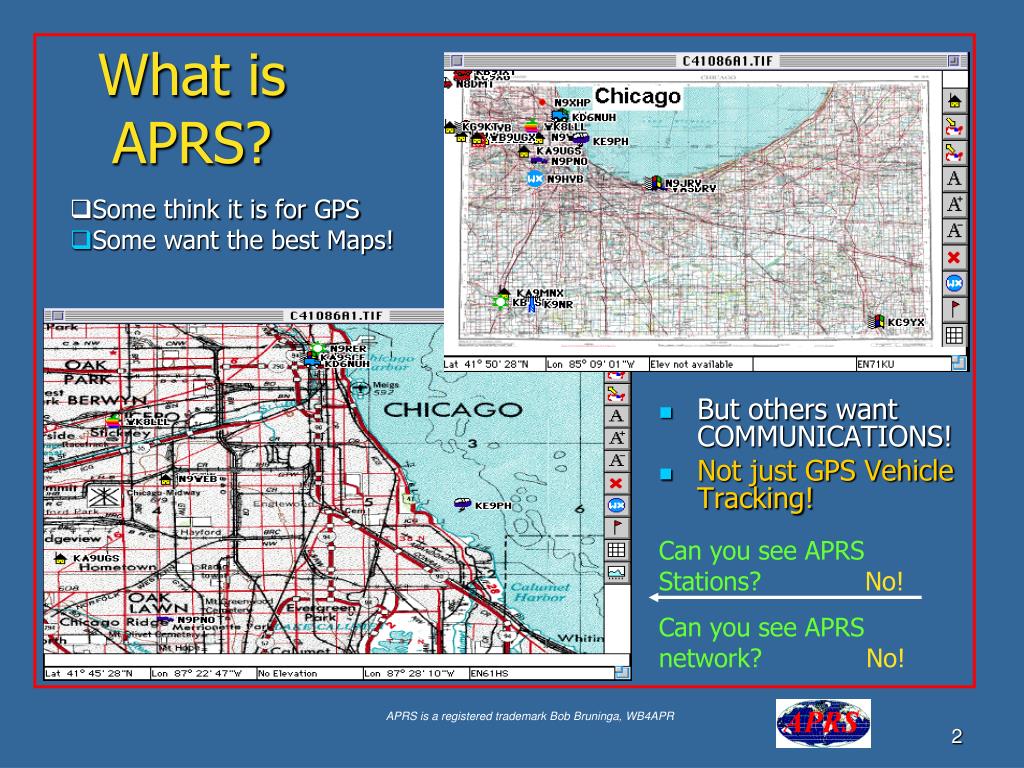Click the APRS trademark footer text
Screen dimensions: 1024x768
pos(530,716)
